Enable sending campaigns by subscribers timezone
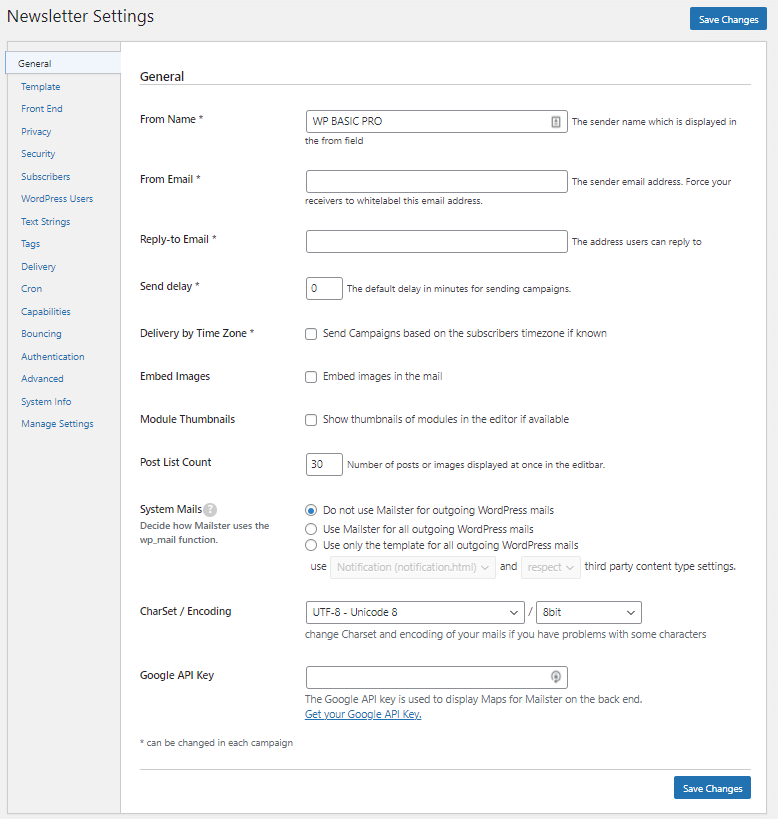This screenshot has height=819, width=778. point(311,334)
